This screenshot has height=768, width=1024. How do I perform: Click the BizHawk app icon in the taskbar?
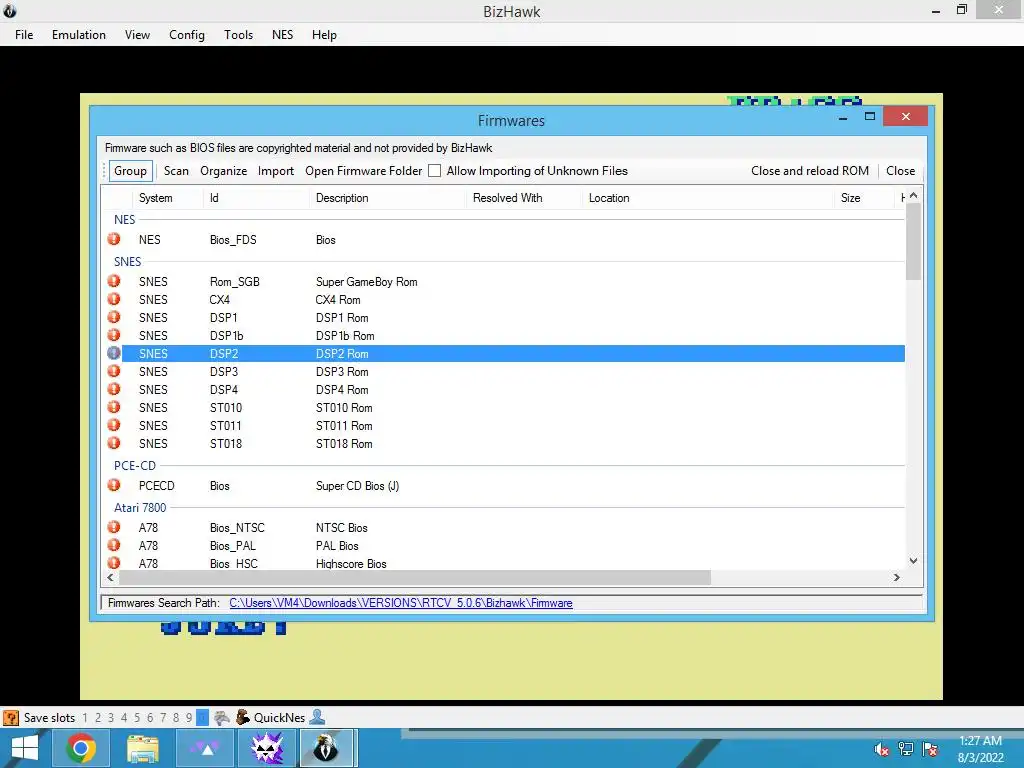click(328, 748)
